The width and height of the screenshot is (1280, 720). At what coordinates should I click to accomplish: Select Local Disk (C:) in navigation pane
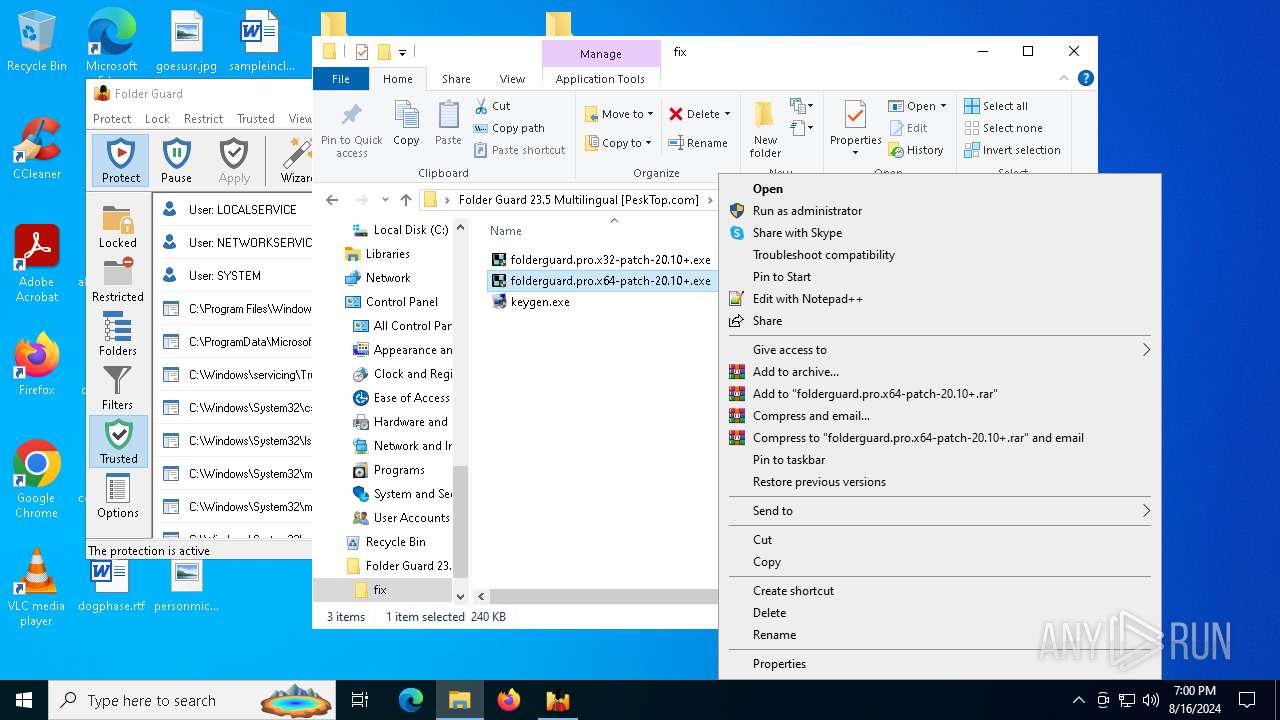411,230
